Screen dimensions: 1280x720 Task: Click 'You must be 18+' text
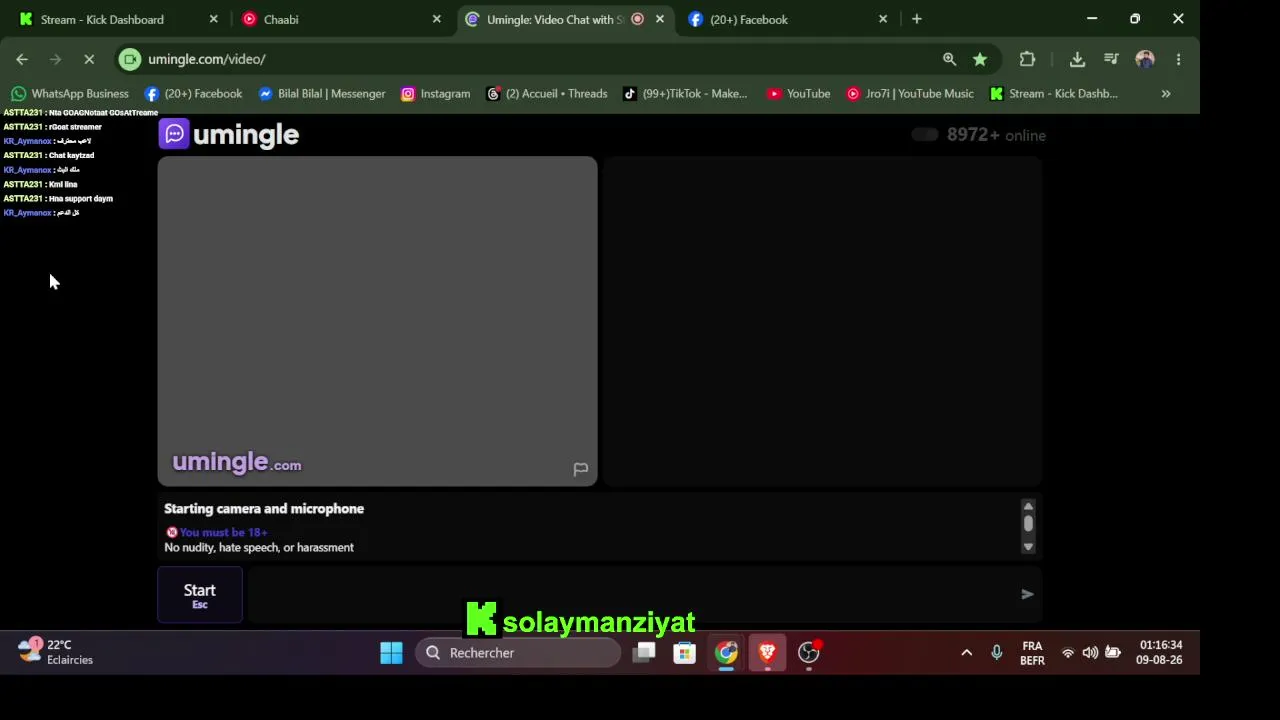(224, 532)
